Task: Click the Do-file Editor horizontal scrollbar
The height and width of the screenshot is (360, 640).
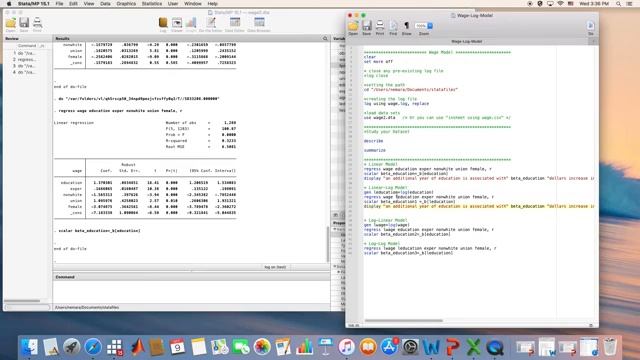Action: coord(403,321)
